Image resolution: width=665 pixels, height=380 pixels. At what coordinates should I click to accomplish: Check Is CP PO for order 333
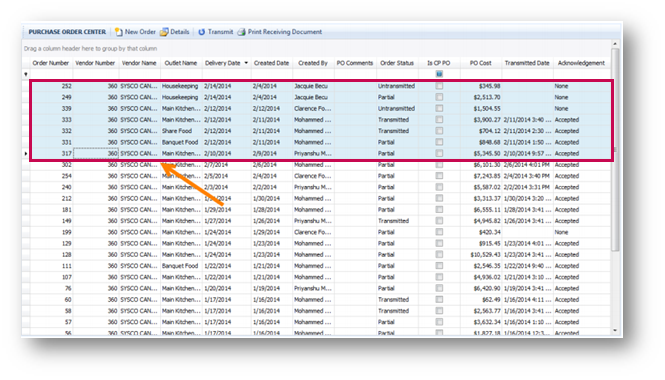(x=439, y=120)
